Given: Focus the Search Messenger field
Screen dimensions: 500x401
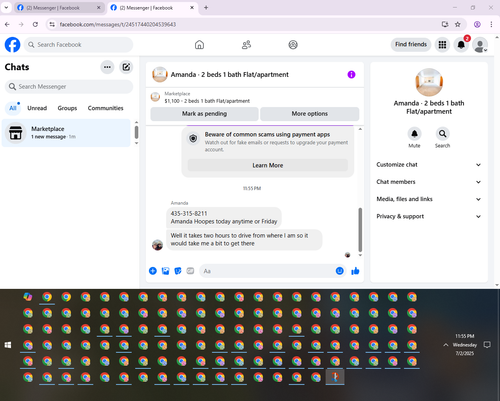Looking at the screenshot, I should click(69, 87).
